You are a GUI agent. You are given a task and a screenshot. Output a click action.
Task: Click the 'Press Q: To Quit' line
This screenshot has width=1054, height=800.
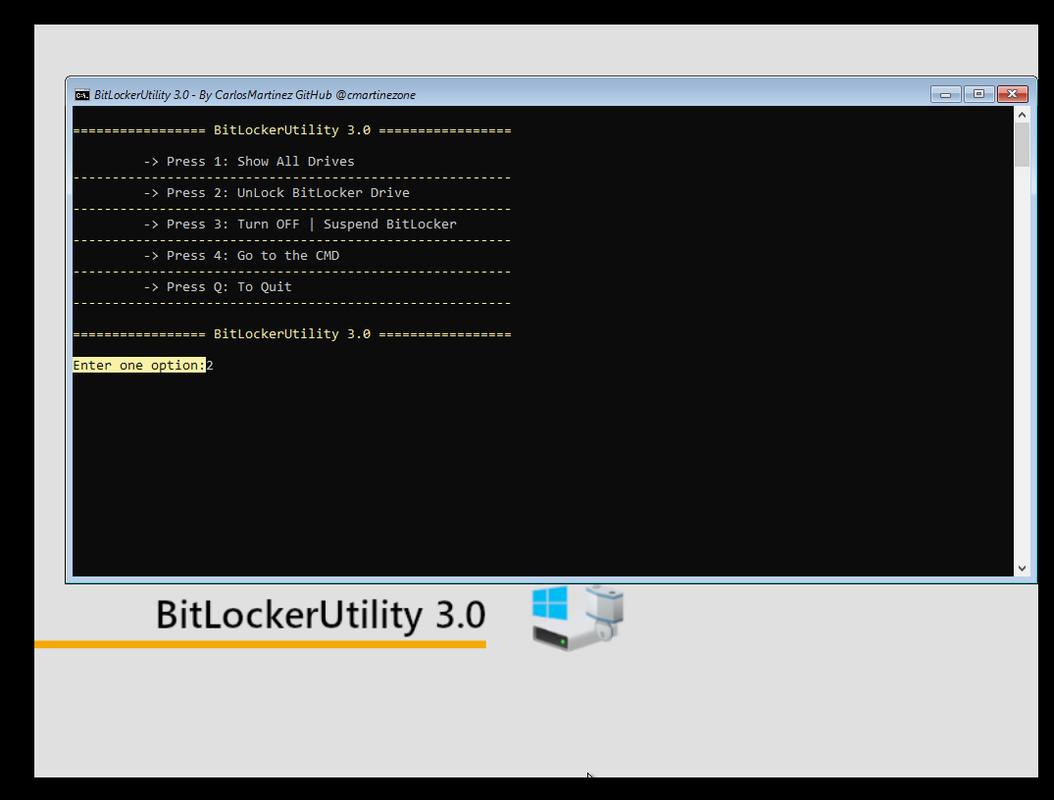tap(218, 287)
